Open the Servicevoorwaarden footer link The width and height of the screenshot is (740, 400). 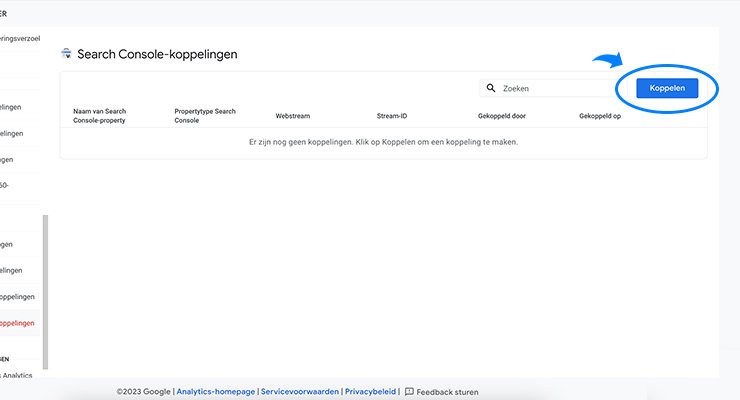tap(300, 392)
